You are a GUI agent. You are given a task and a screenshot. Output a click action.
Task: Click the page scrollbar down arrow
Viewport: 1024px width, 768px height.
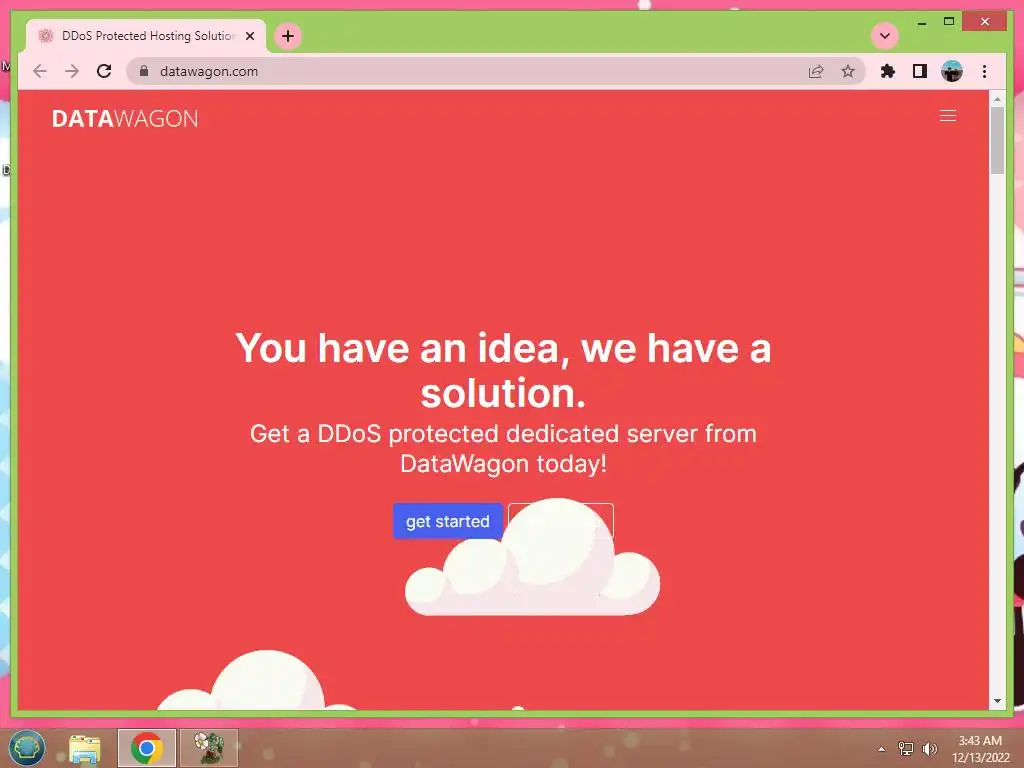click(x=997, y=701)
